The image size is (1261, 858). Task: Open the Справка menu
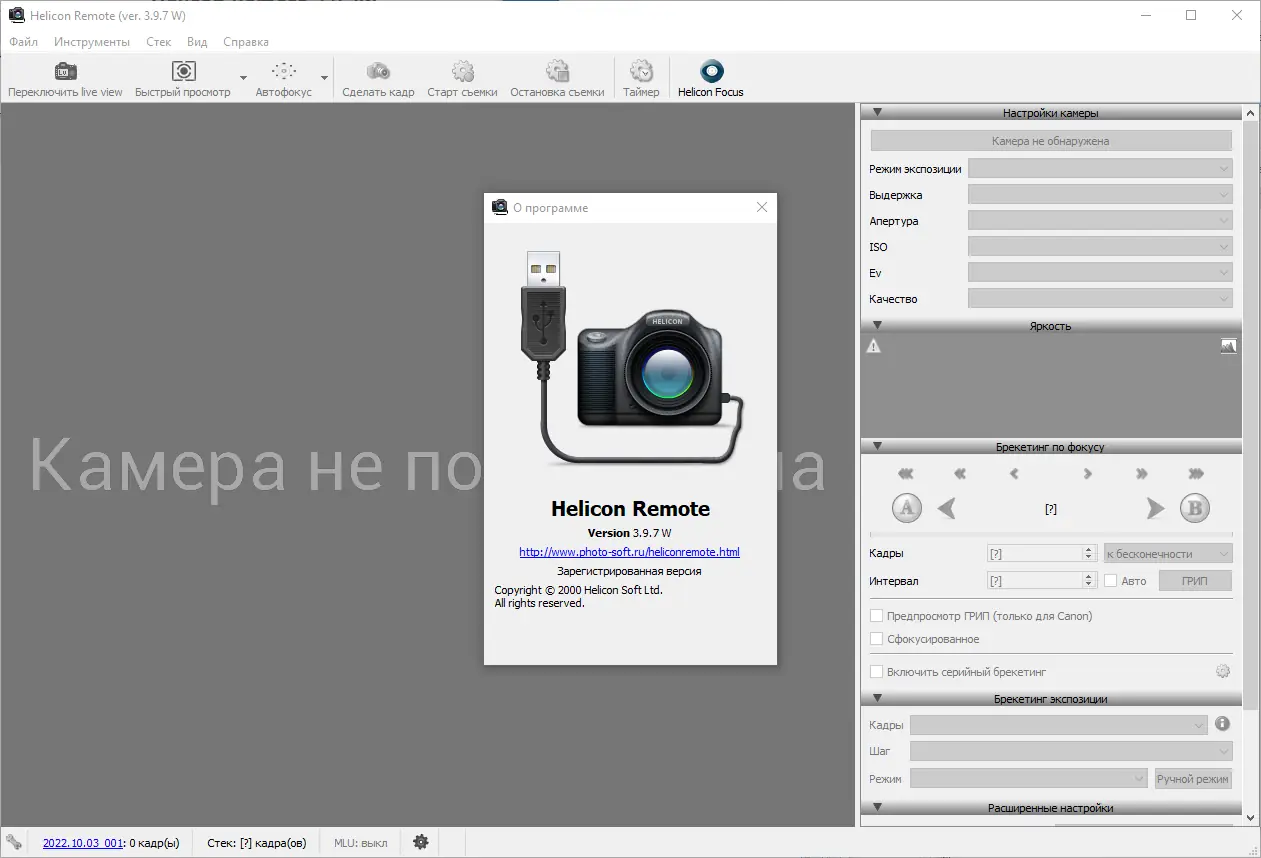coord(246,42)
